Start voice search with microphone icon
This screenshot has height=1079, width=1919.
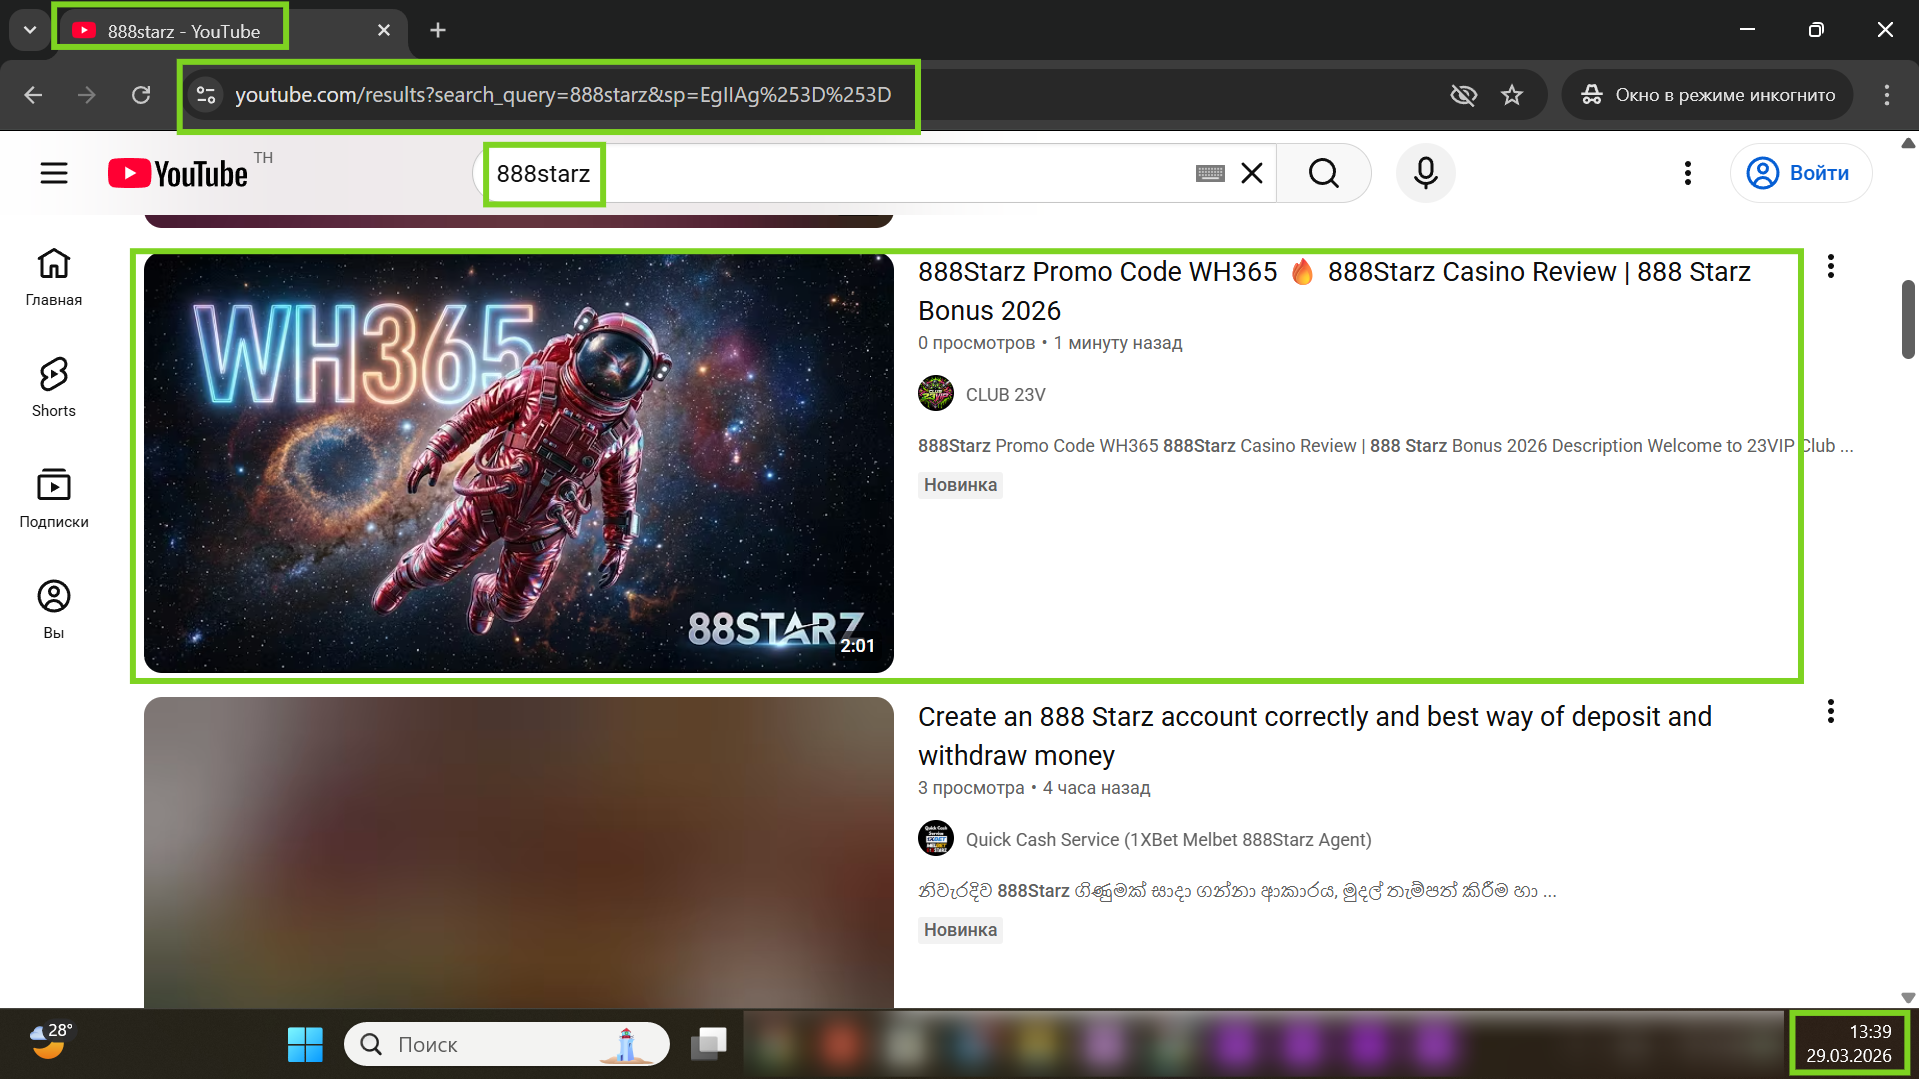coord(1425,173)
